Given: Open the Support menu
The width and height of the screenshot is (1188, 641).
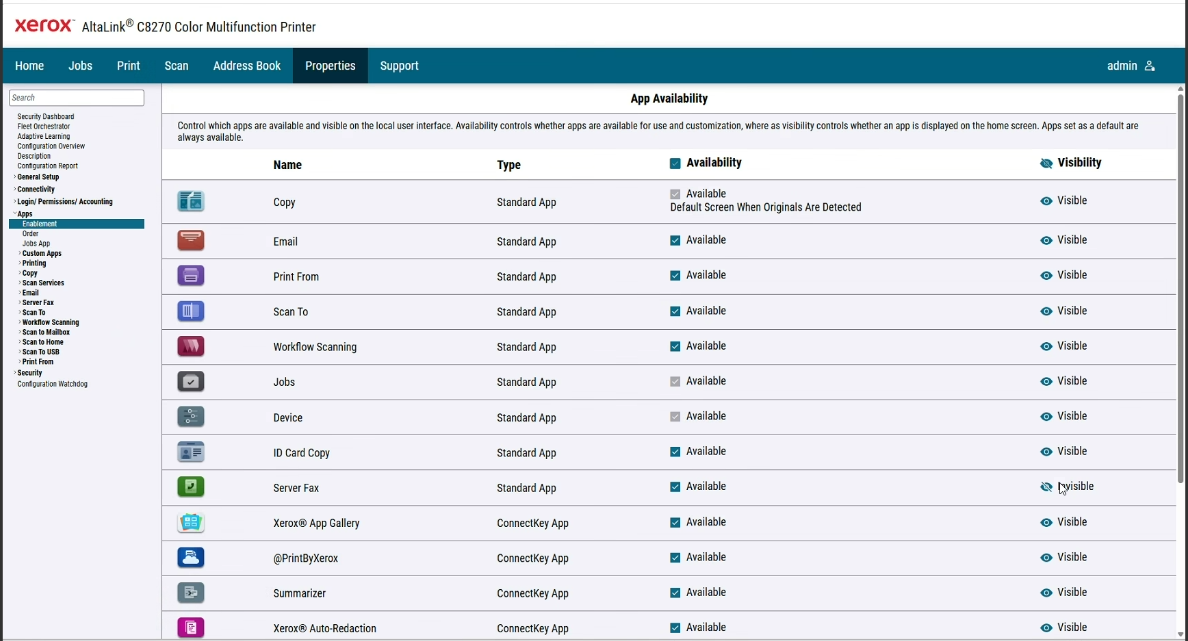Looking at the screenshot, I should (x=399, y=65).
